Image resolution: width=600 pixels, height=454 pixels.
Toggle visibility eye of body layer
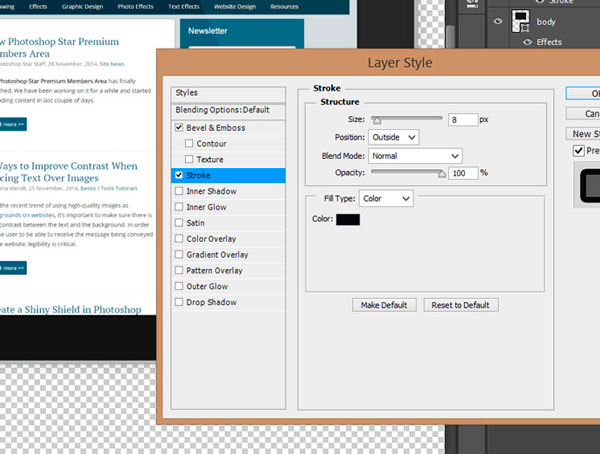[497, 21]
